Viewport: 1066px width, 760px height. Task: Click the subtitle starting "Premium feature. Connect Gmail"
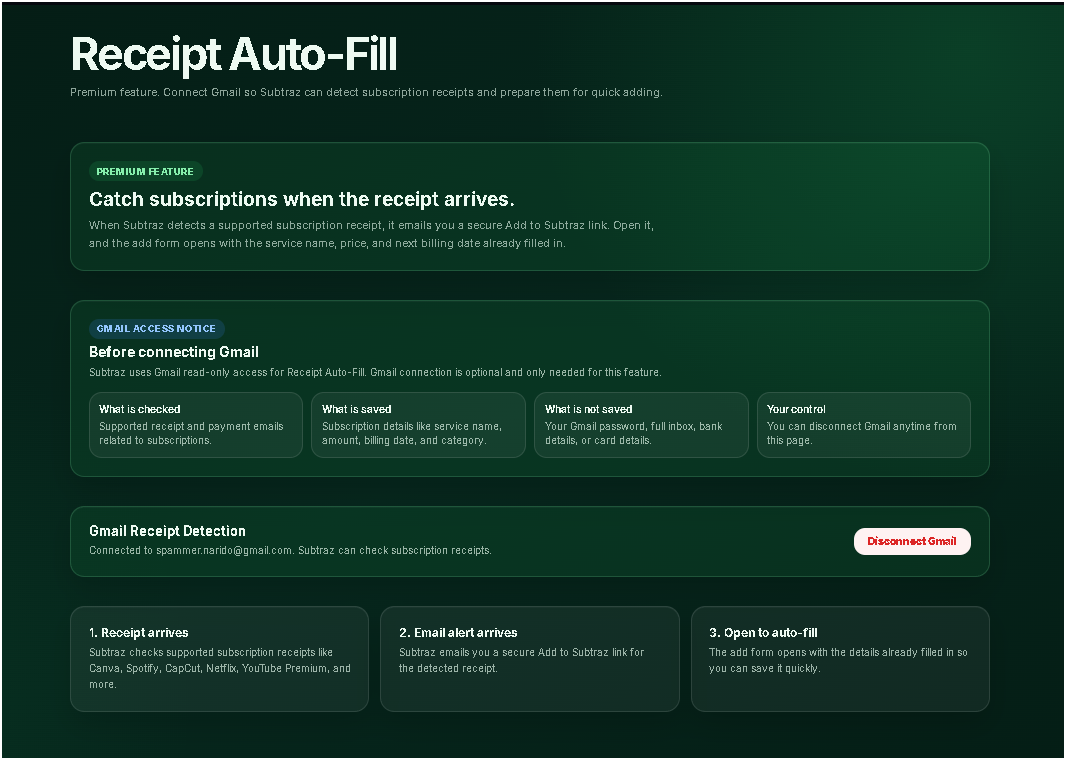coord(366,92)
